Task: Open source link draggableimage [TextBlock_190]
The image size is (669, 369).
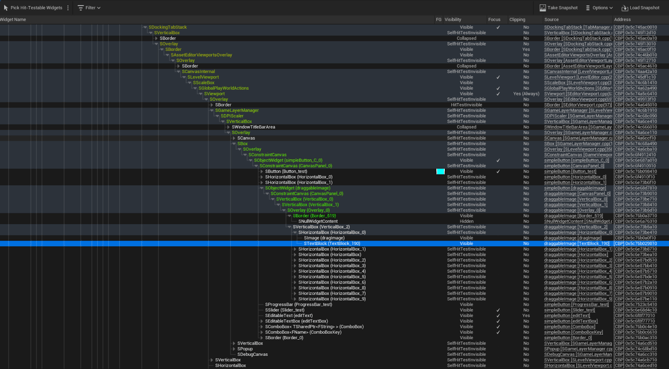Action: coord(577,244)
